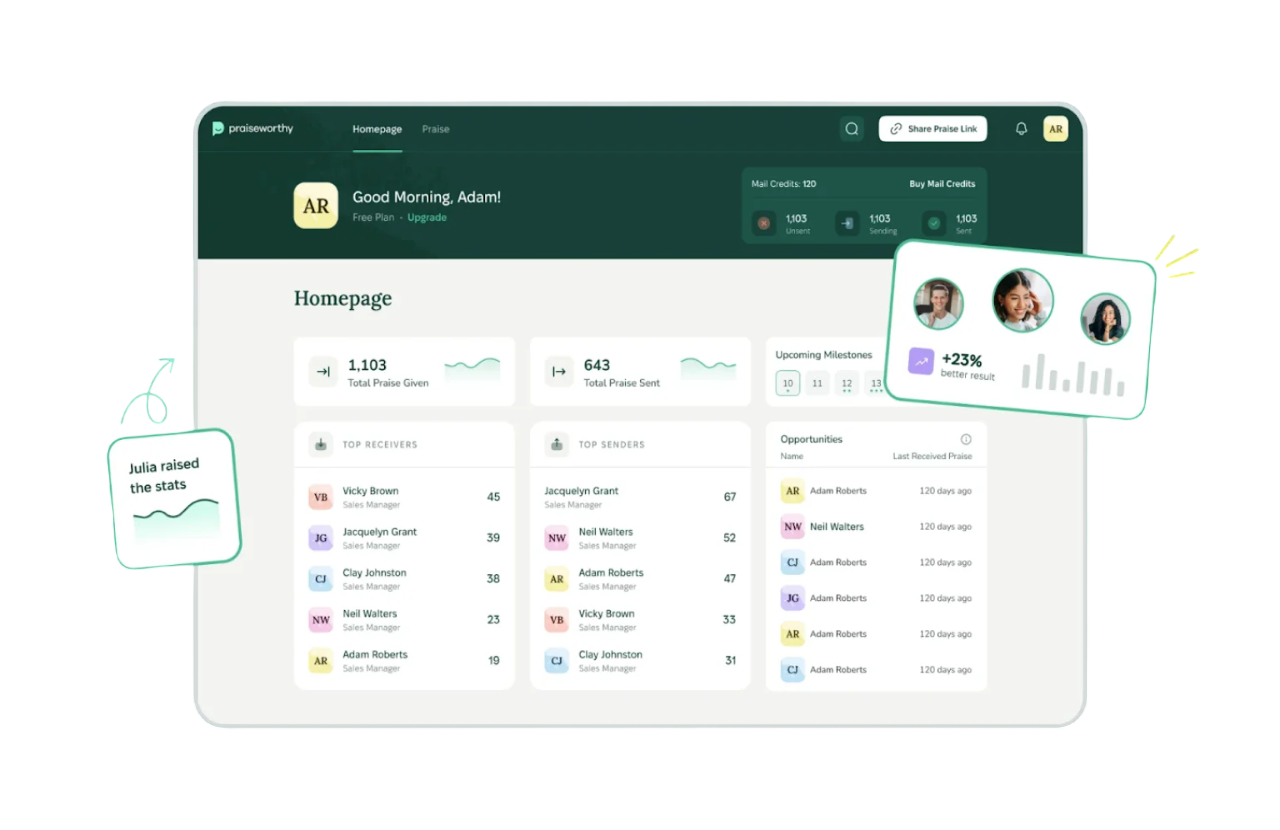Click the Share Praise Link button
The height and width of the screenshot is (830, 1280).
coord(932,128)
